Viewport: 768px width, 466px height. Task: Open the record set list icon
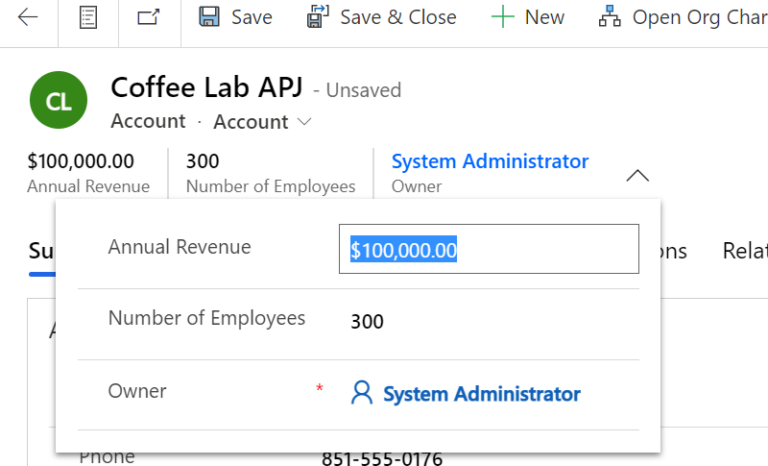(88, 17)
